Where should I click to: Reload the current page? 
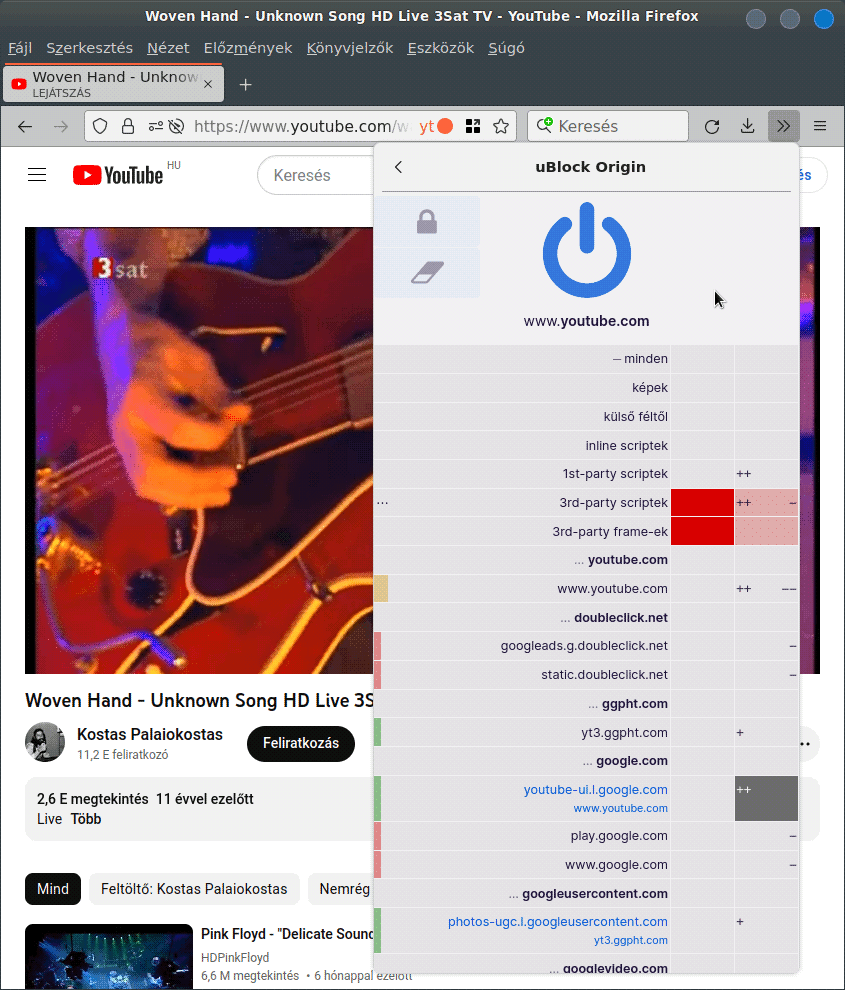pyautogui.click(x=712, y=126)
